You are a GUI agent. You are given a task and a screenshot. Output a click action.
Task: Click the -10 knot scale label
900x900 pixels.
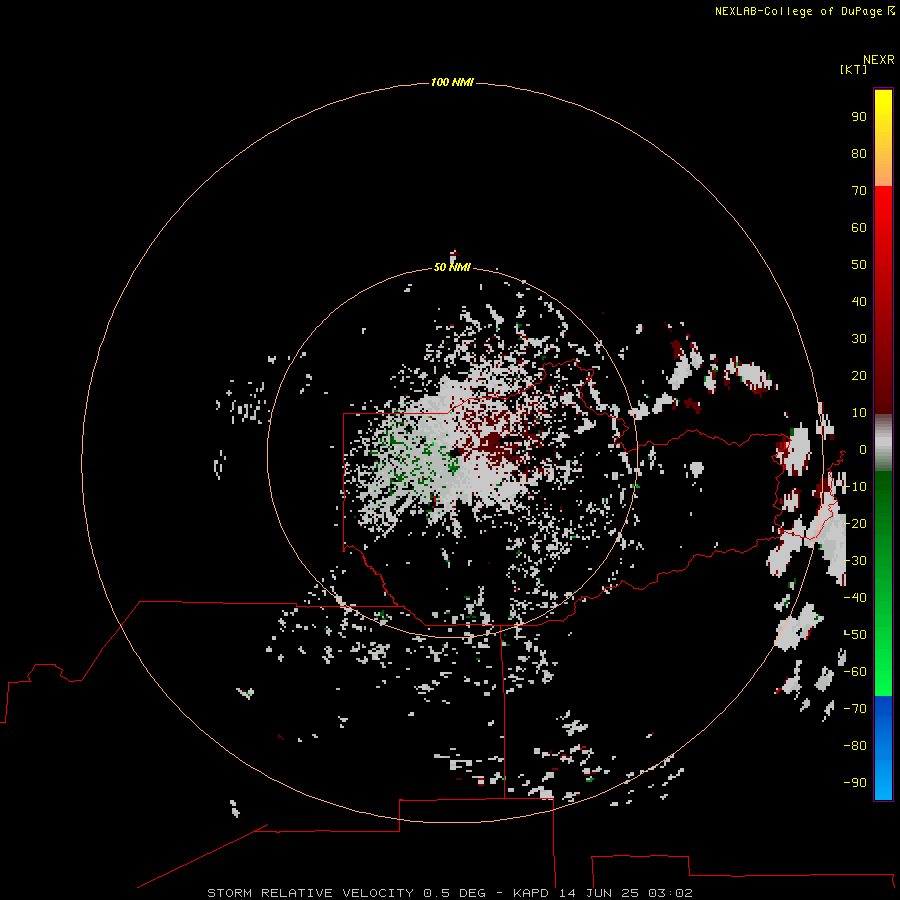(855, 487)
